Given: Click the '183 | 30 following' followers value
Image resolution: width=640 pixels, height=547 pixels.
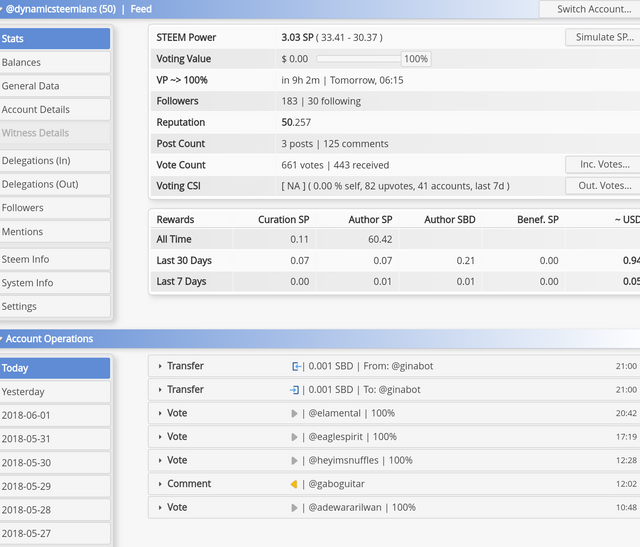Looking at the screenshot, I should pos(321,101).
